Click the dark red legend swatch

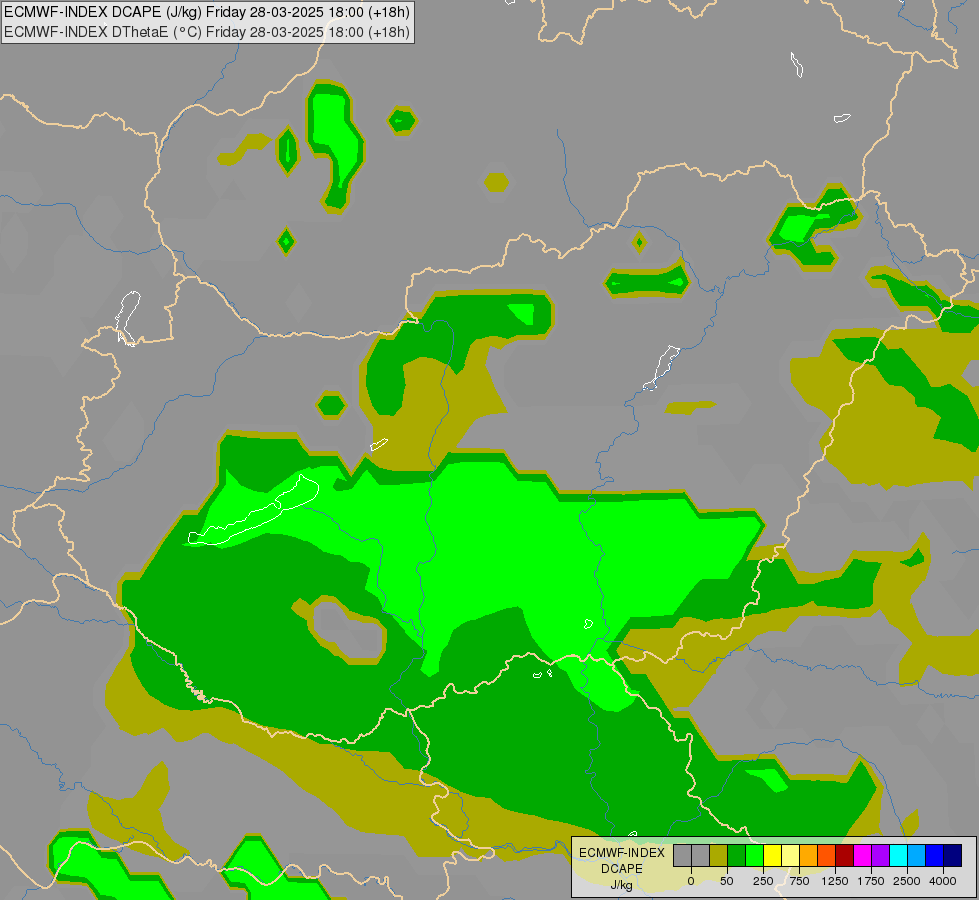(x=845, y=855)
